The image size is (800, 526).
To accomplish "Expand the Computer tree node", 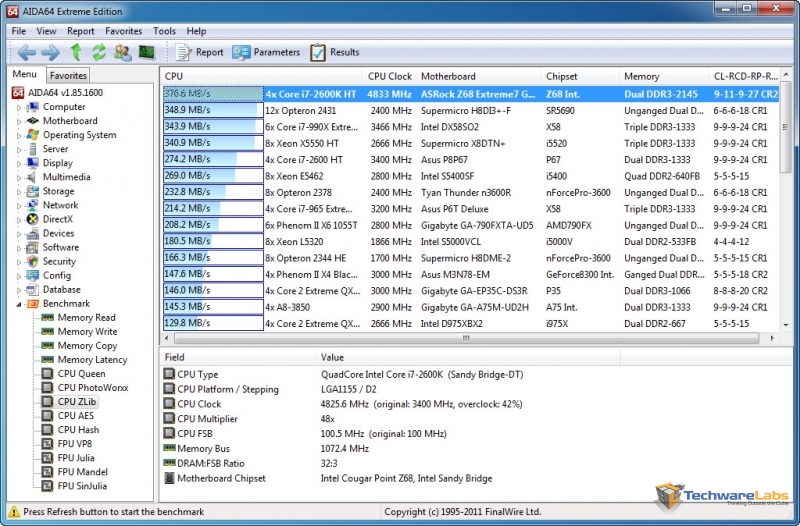I will point(19,108).
